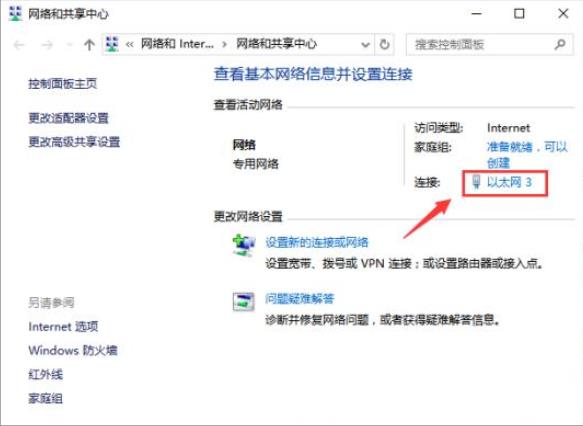Maximize the 网络和共享中心 window

(519, 14)
